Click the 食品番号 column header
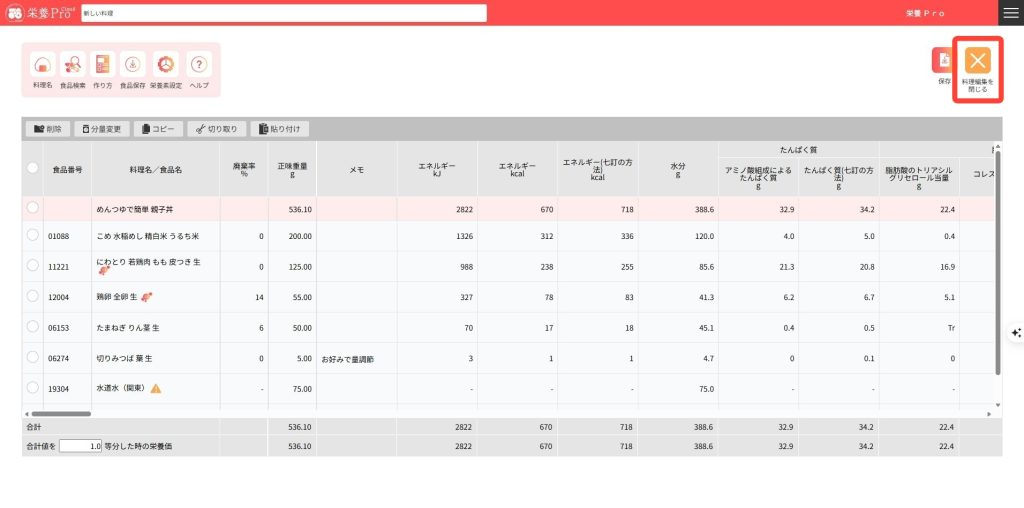This screenshot has width=1024, height=508. pos(67,170)
